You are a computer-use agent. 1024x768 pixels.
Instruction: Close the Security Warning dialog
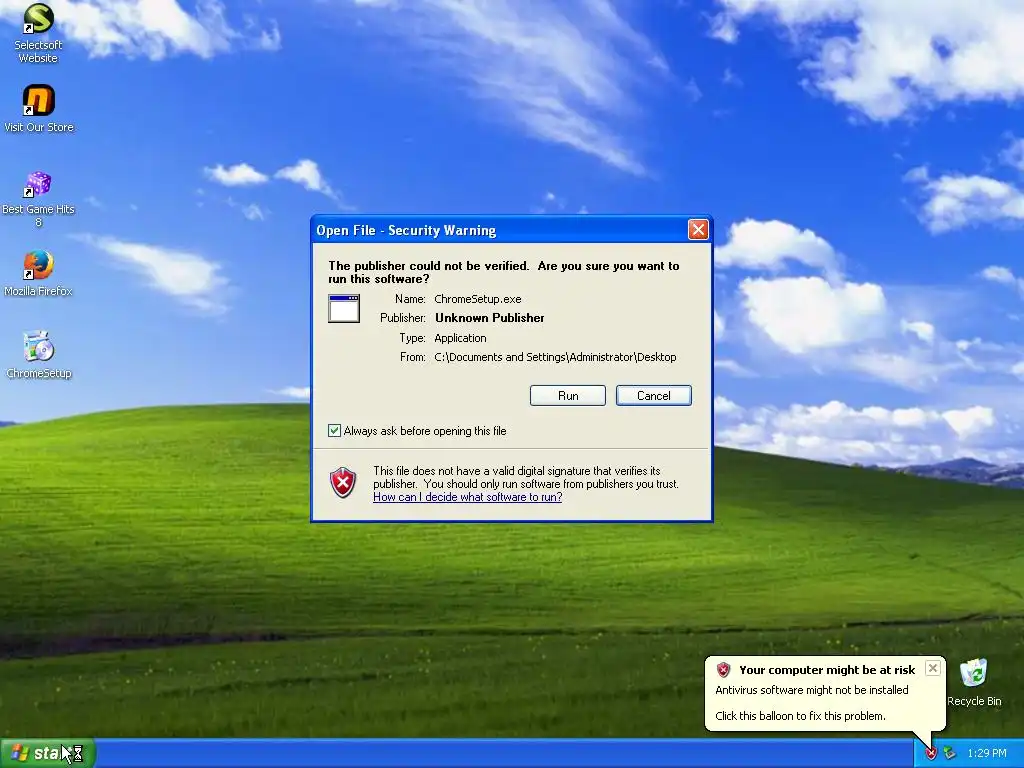698,230
